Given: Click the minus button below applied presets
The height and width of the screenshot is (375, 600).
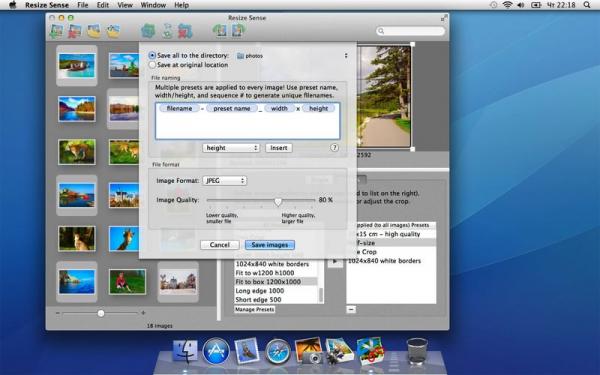Looking at the screenshot, I should 351,309.
